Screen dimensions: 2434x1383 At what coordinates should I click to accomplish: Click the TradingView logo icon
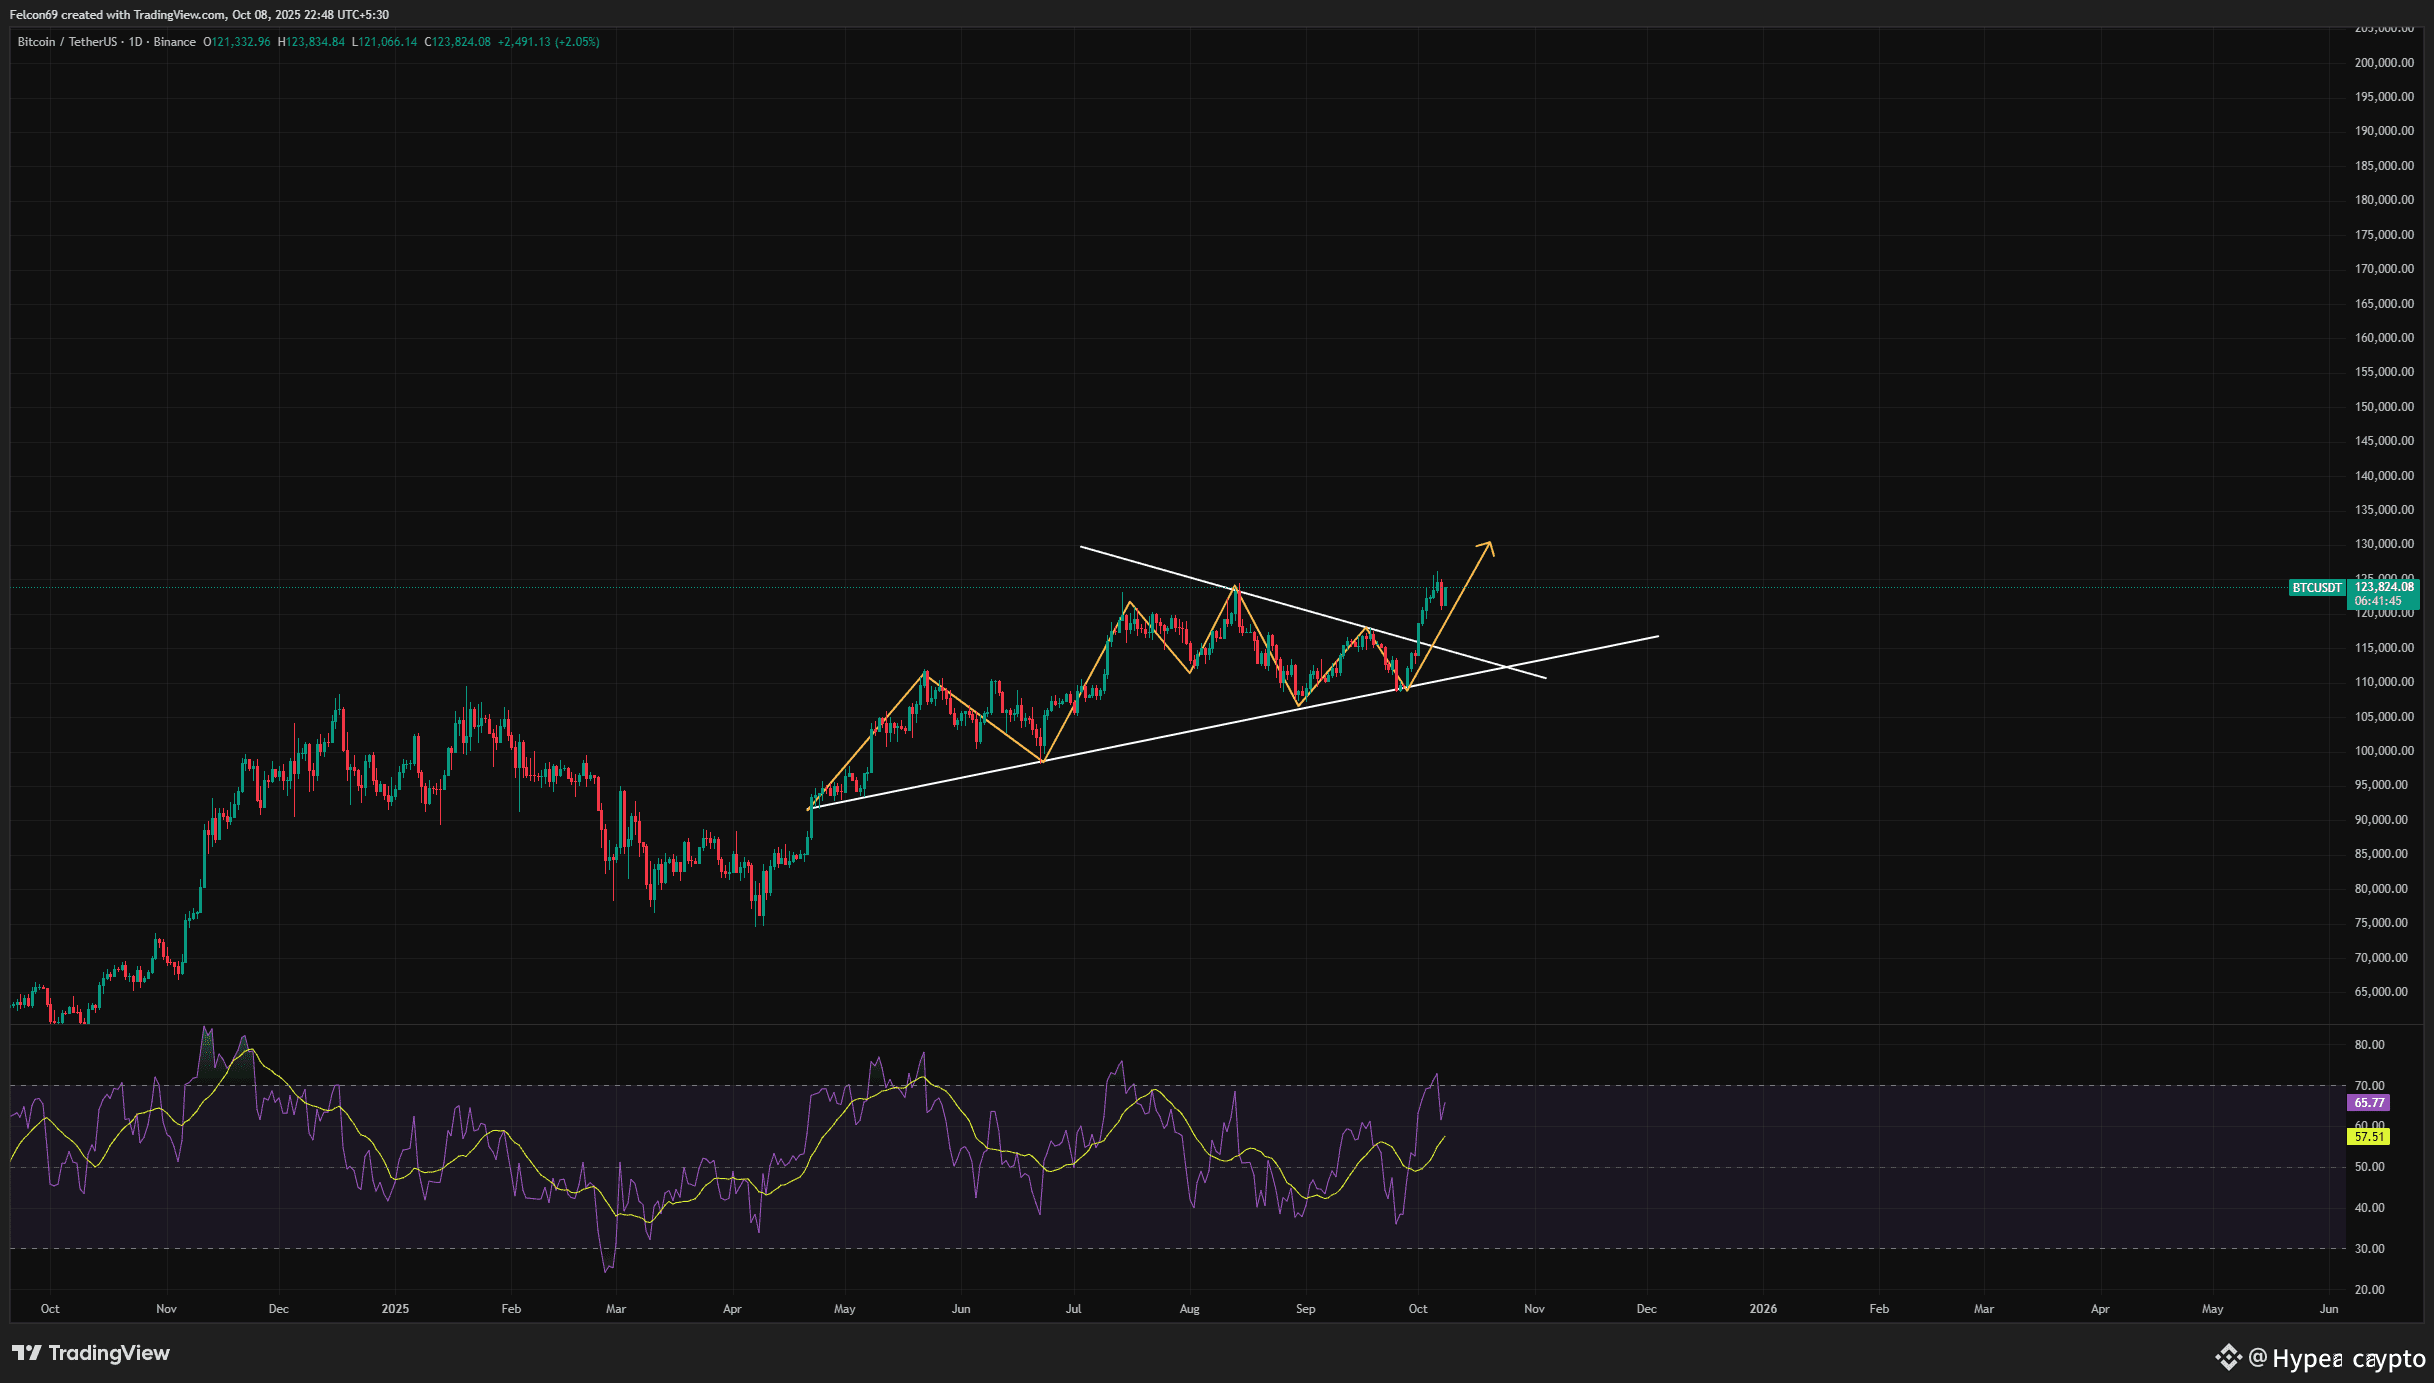(27, 1353)
